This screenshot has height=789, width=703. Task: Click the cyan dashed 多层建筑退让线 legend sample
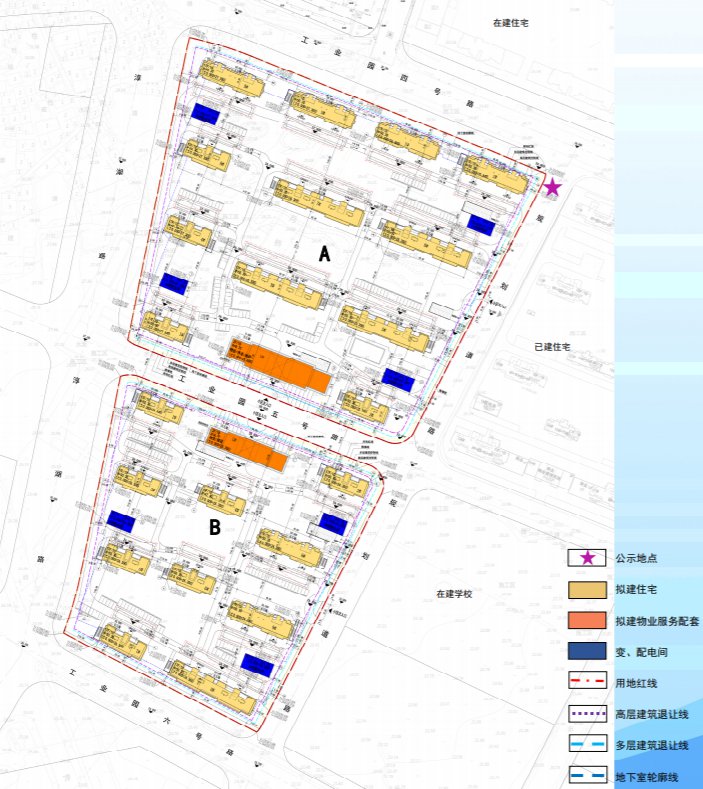(x=587, y=744)
